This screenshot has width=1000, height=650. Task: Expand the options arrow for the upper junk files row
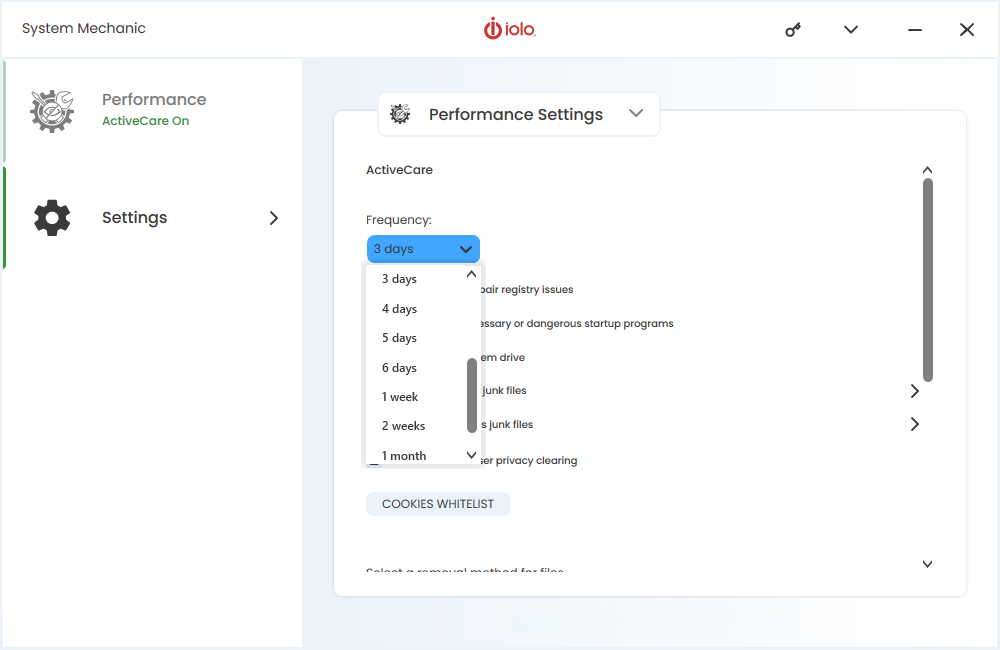coord(915,391)
